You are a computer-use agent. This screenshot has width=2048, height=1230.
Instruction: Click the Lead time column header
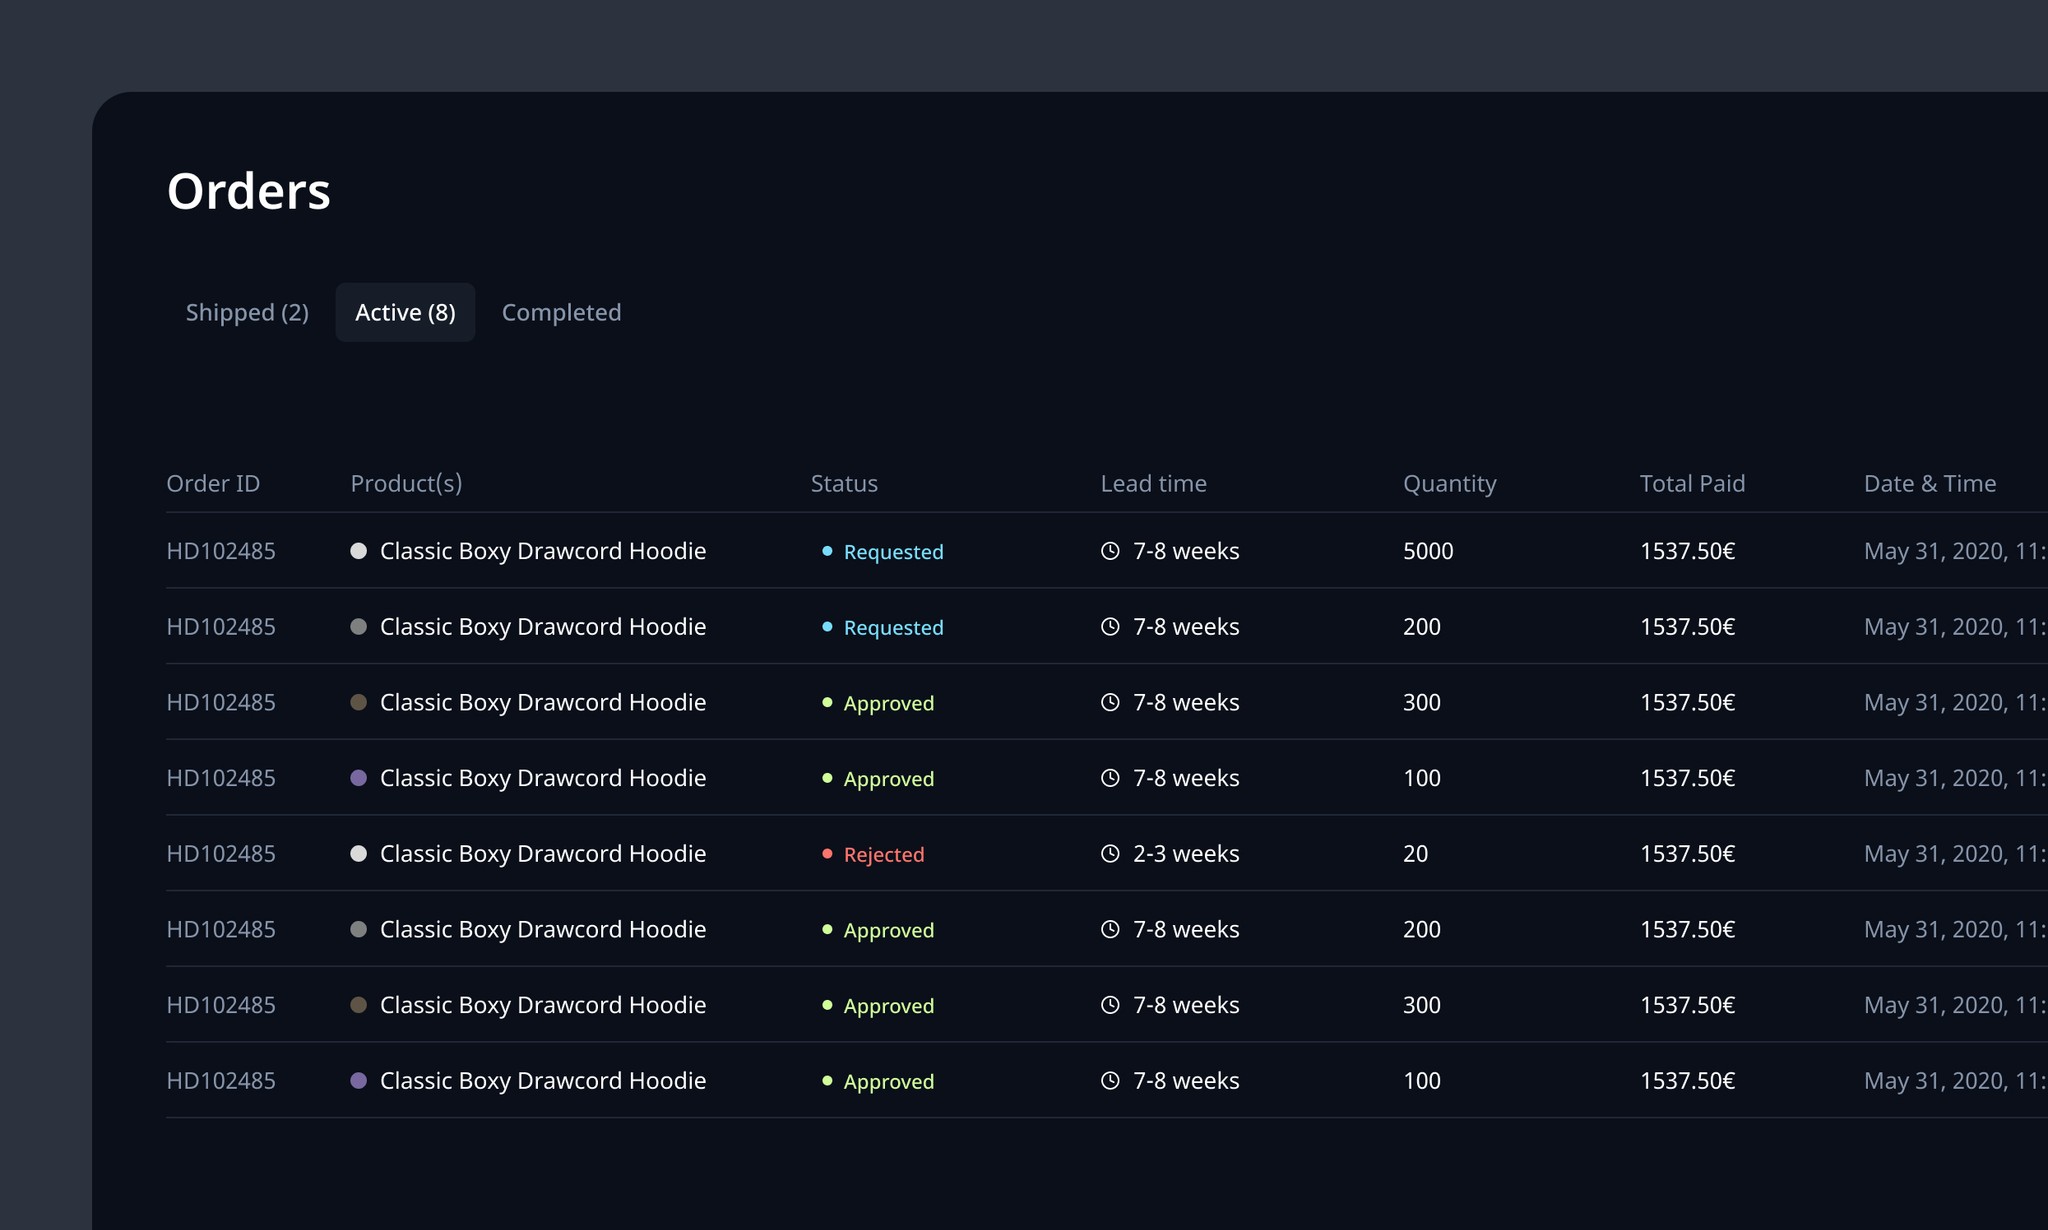(x=1154, y=484)
